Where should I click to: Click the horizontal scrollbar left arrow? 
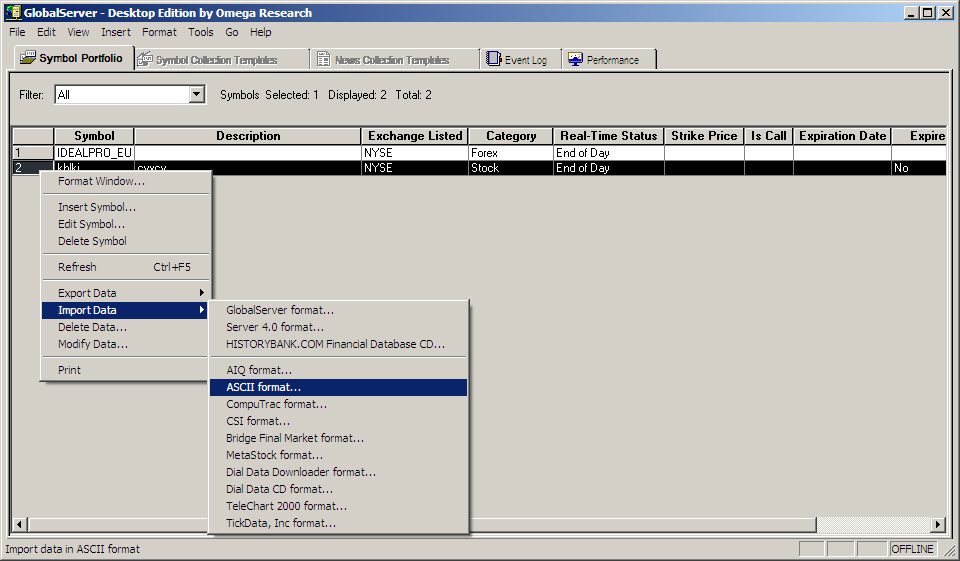pyautogui.click(x=20, y=524)
